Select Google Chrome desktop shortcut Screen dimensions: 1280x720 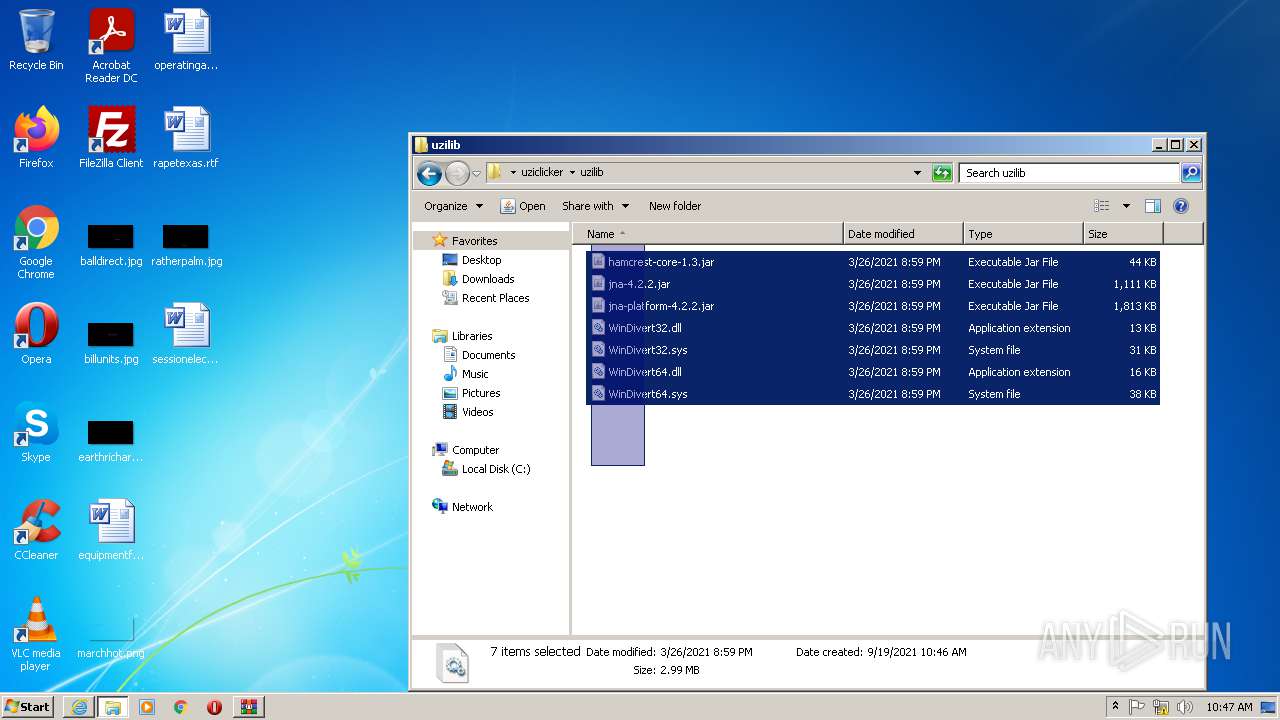[x=36, y=242]
